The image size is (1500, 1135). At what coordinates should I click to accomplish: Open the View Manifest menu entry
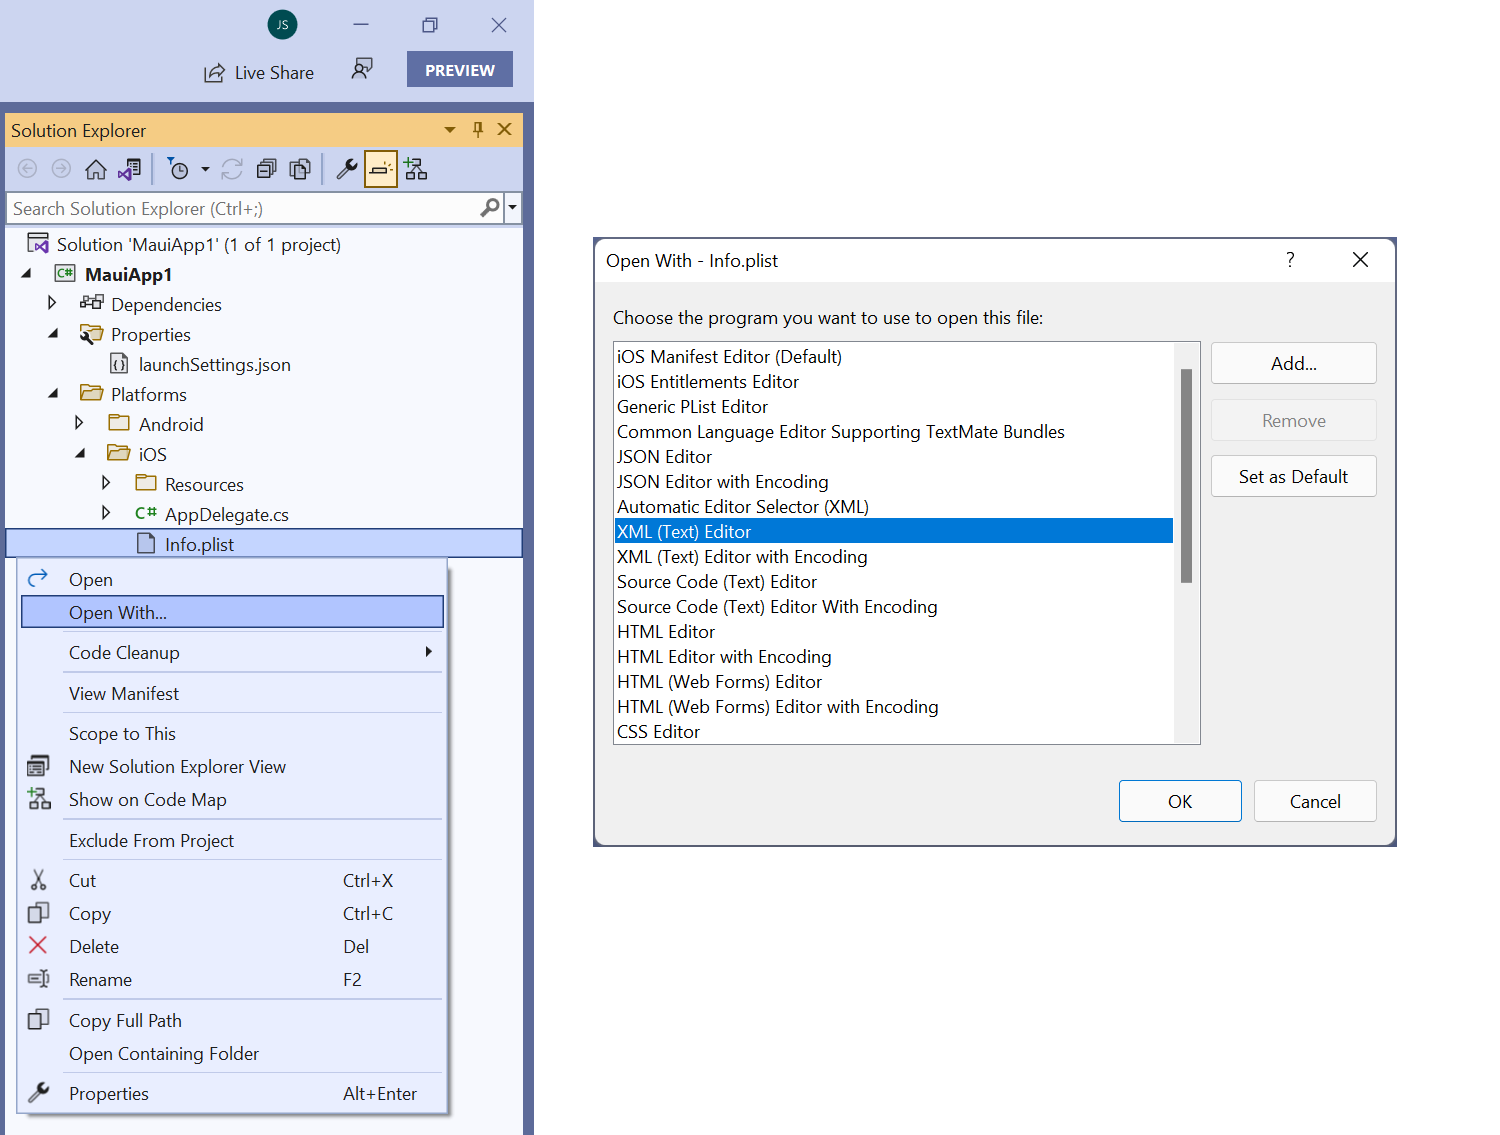124,693
